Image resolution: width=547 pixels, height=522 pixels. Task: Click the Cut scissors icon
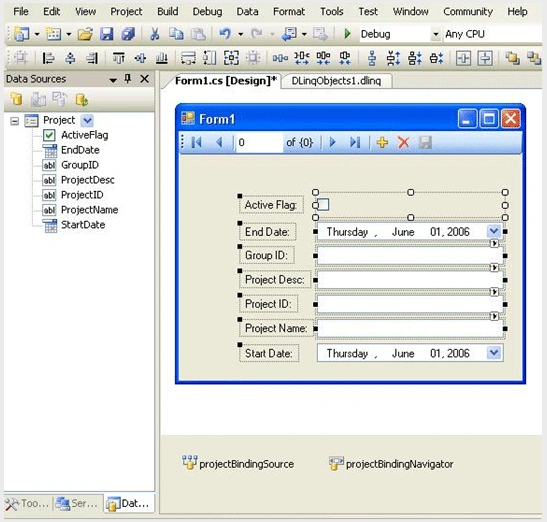coord(155,34)
